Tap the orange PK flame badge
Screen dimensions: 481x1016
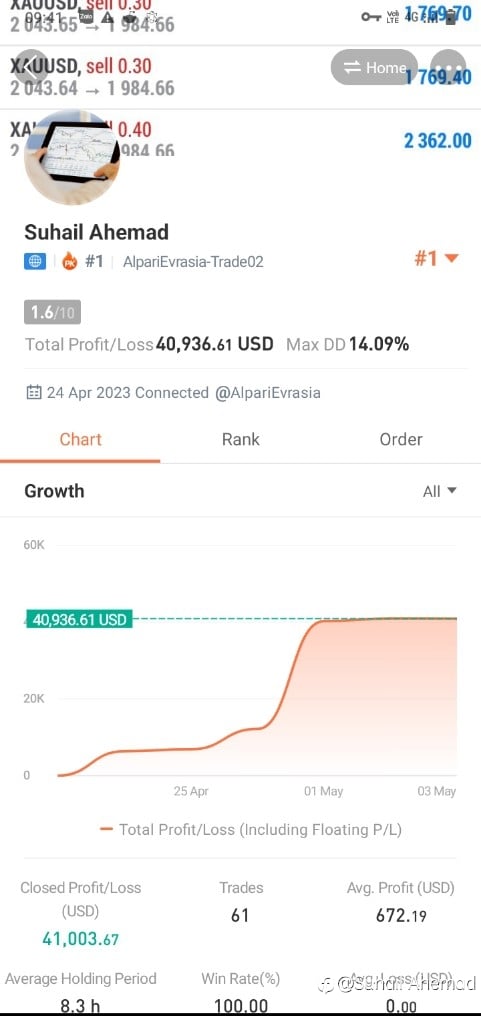(69, 262)
